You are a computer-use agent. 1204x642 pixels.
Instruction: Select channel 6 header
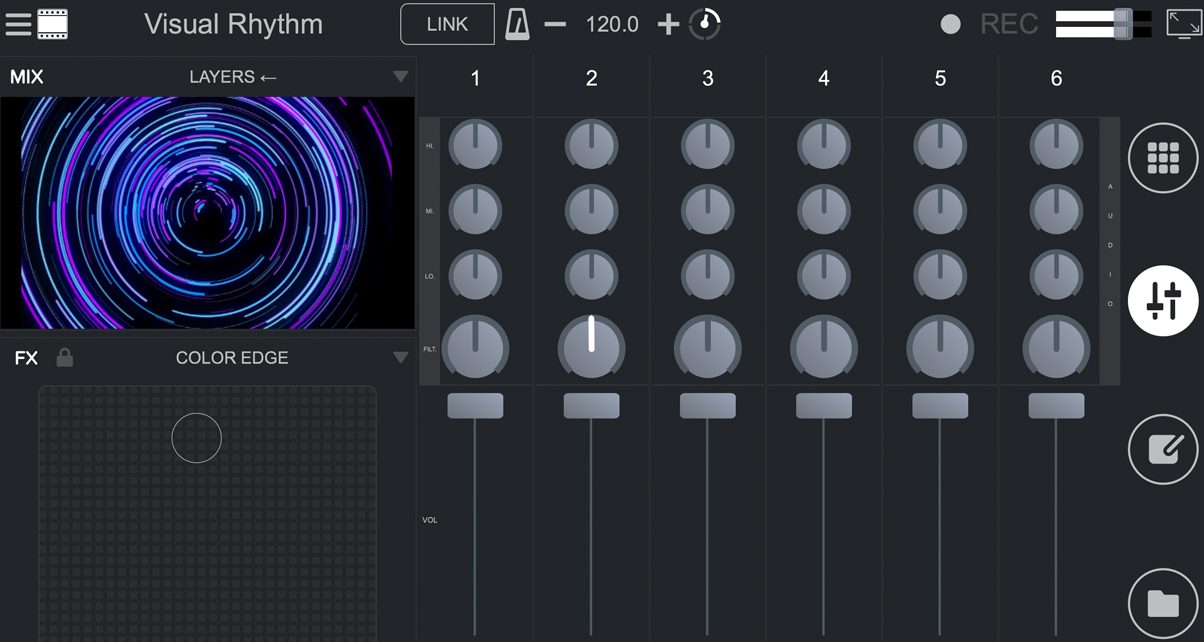[x=1056, y=78]
